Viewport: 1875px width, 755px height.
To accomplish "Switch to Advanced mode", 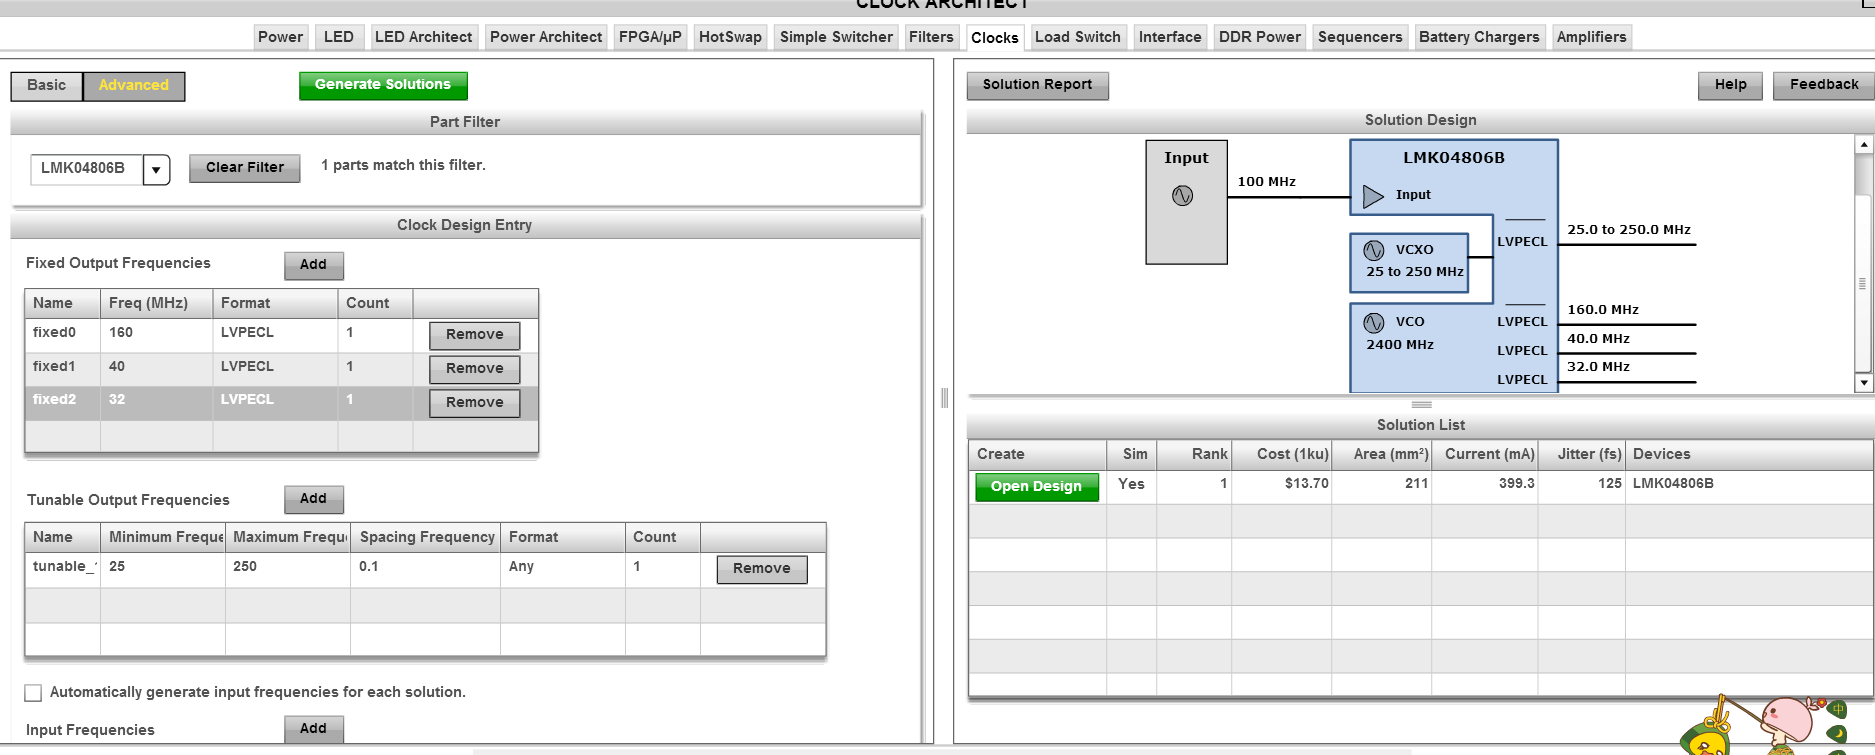I will [x=134, y=86].
